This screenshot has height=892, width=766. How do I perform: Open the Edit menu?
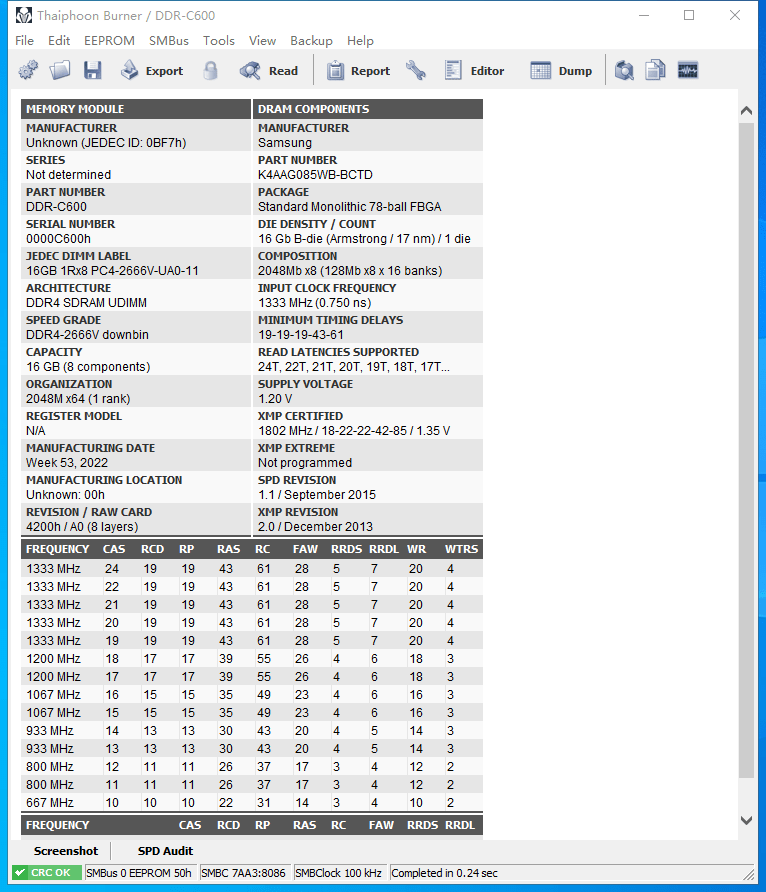pyautogui.click(x=59, y=40)
